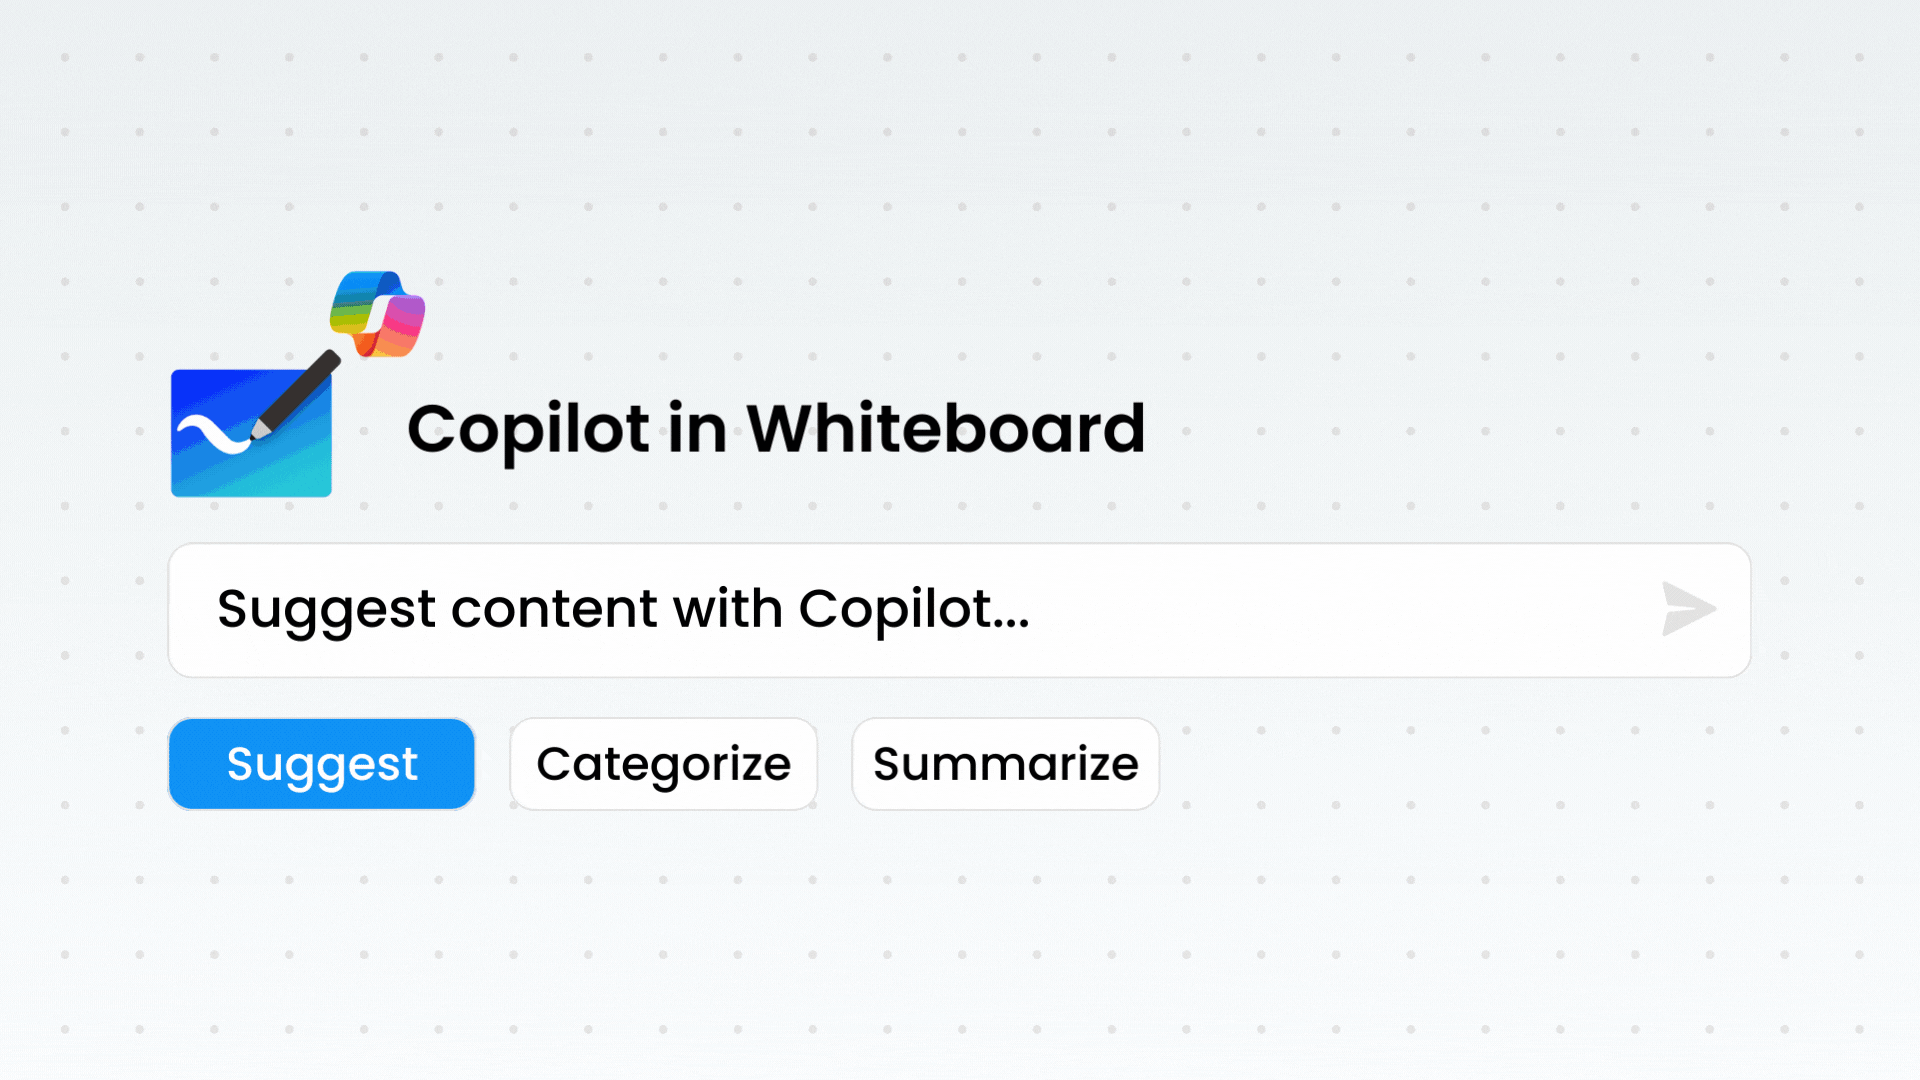Select the submit arrow inside the prompt bar
The image size is (1920, 1080).
[1687, 610]
